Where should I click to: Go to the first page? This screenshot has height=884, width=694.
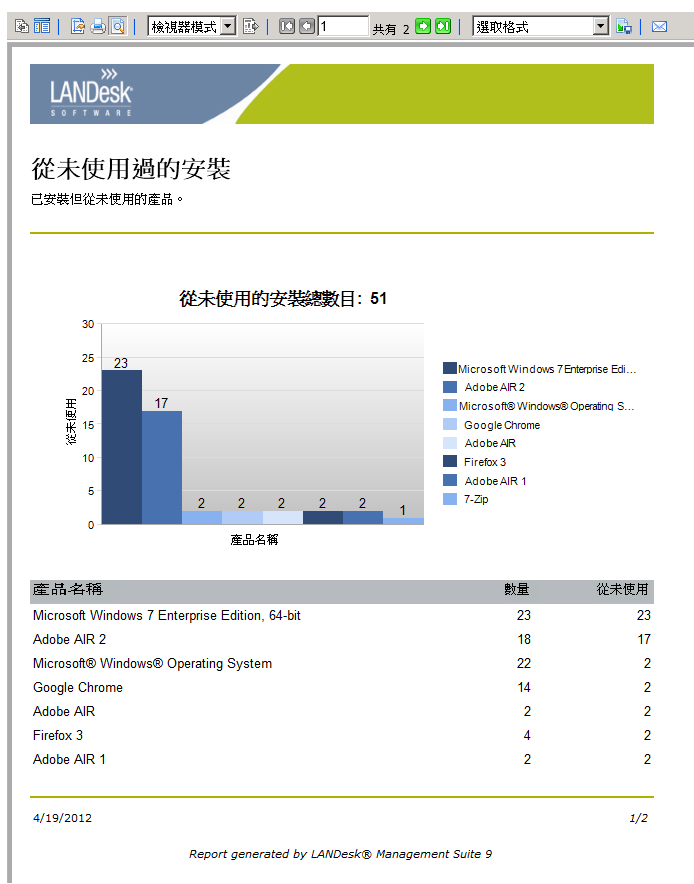287,26
